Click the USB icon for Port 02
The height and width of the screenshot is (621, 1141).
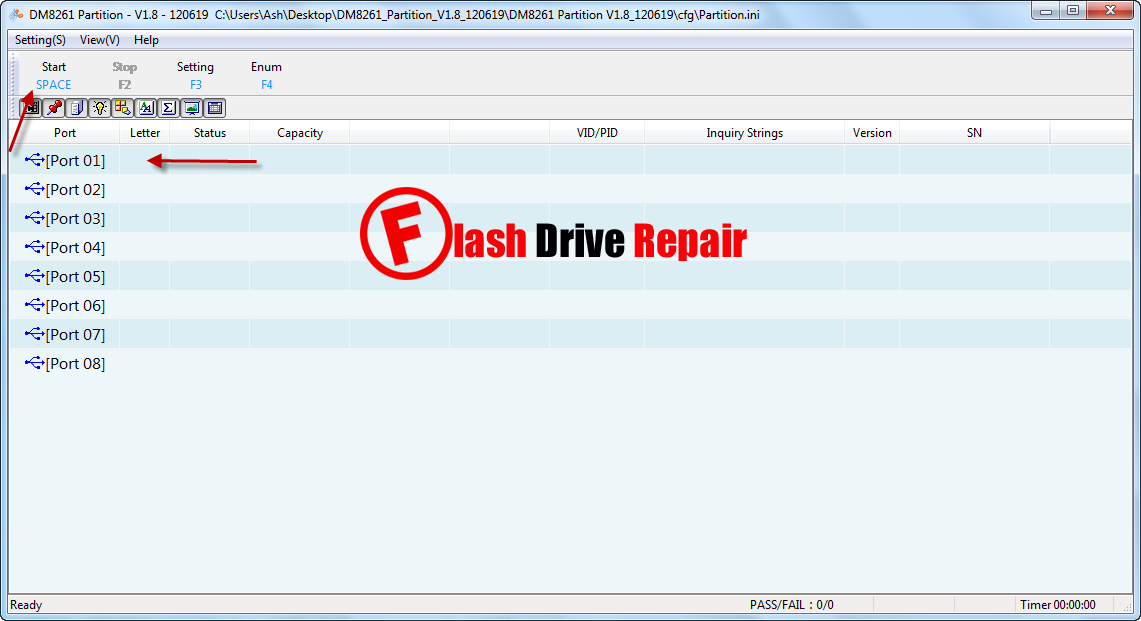[34, 189]
